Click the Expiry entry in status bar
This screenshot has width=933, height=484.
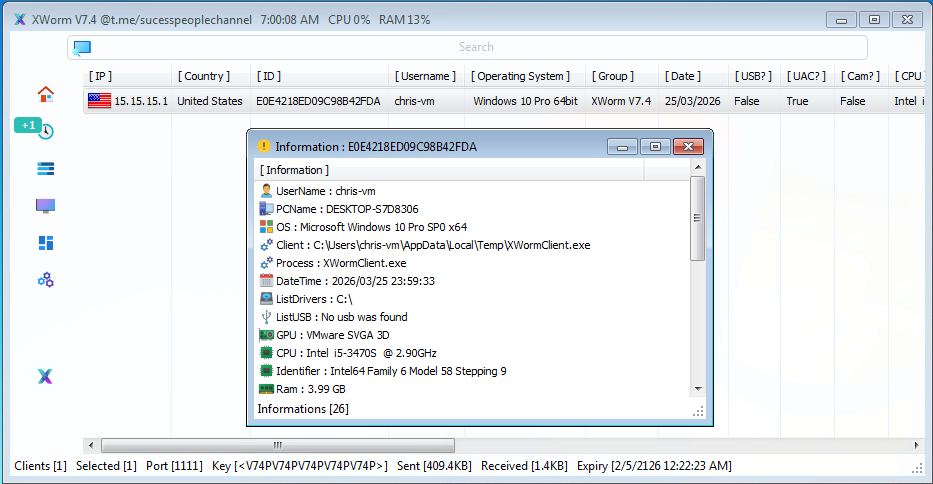pyautogui.click(x=655, y=466)
